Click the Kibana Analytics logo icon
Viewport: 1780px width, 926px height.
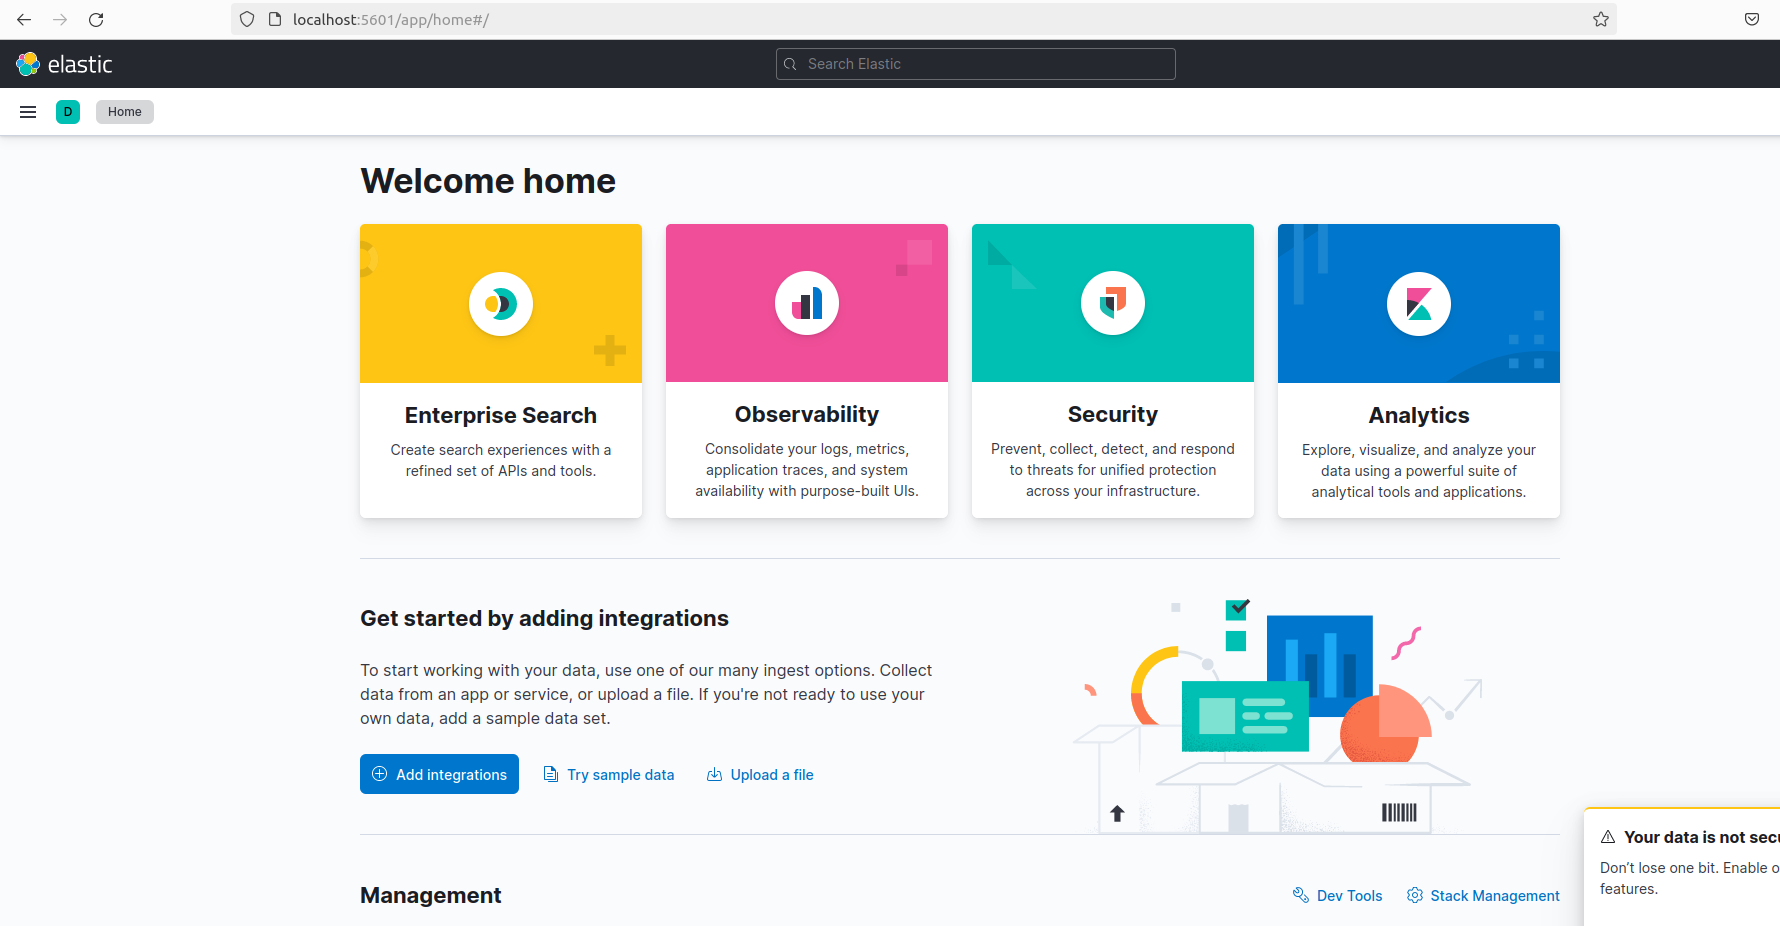point(1419,303)
